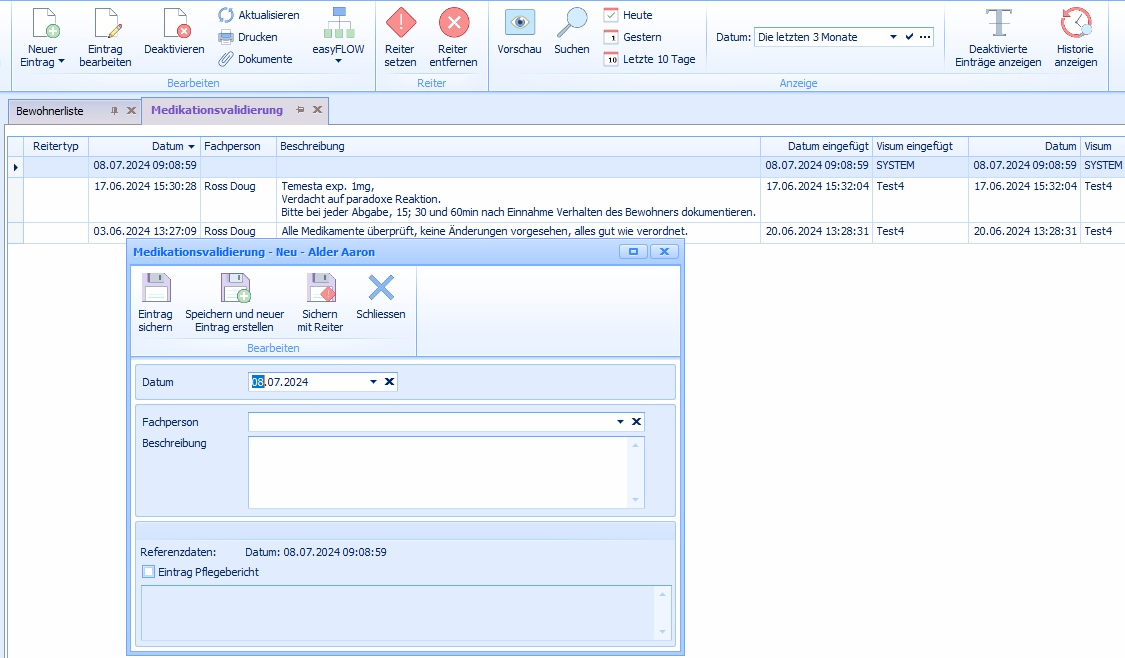Click Sichern mit Reiter icon
1125x658 pixels.
coord(321,288)
